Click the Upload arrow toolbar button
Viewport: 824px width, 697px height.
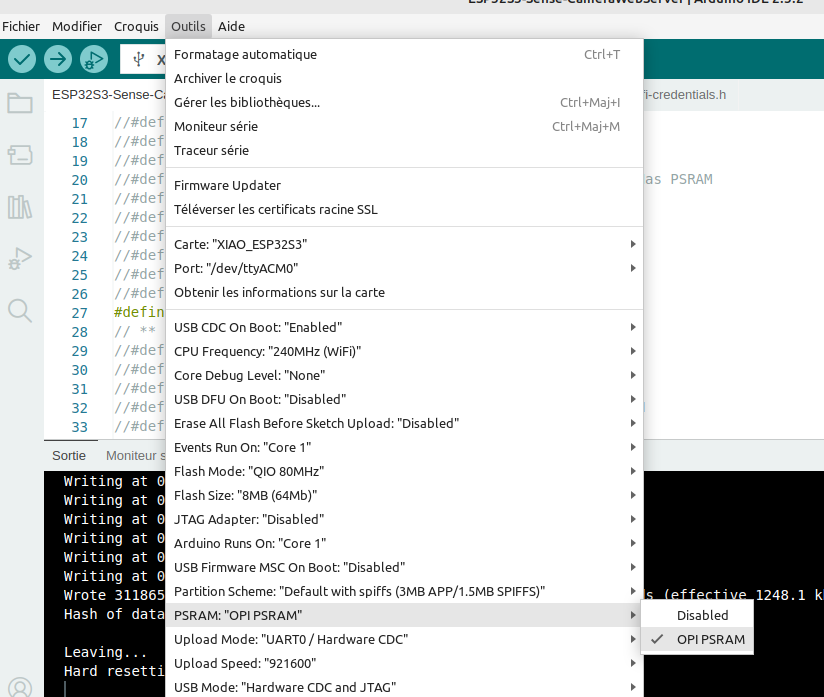58,59
